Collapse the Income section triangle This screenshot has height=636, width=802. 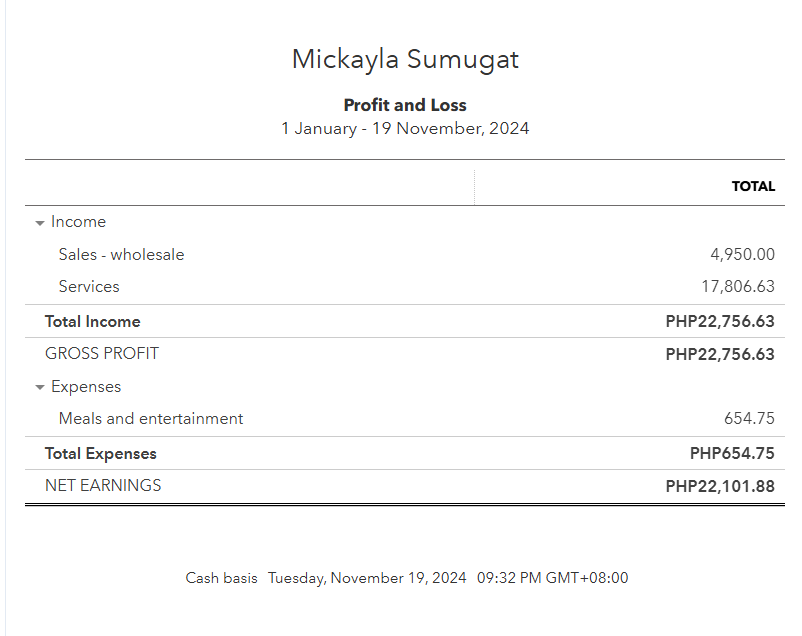coord(40,223)
